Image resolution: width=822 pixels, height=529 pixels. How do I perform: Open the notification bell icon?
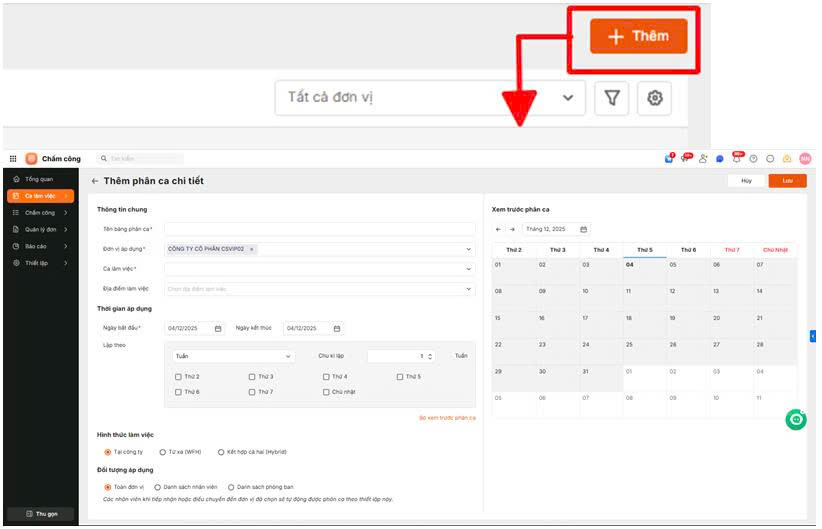pos(737,157)
